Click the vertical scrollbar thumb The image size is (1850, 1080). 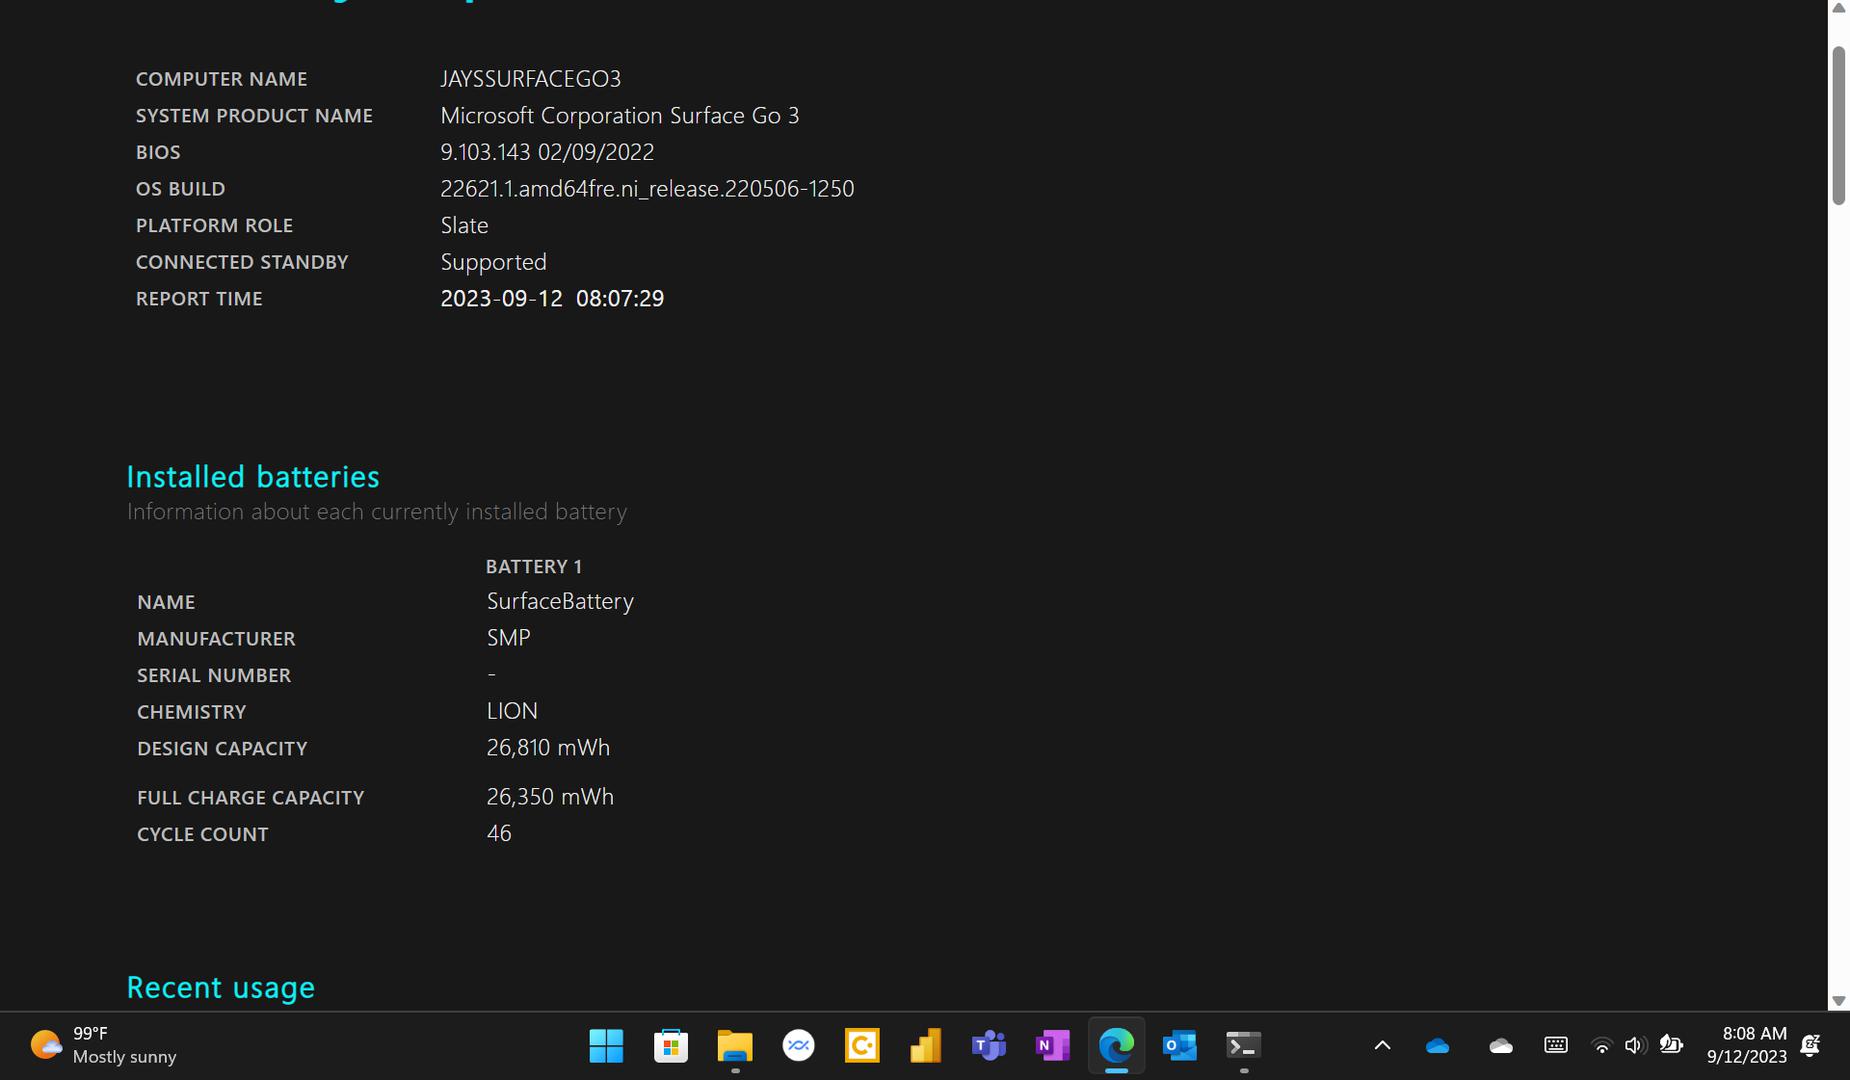tap(1838, 126)
